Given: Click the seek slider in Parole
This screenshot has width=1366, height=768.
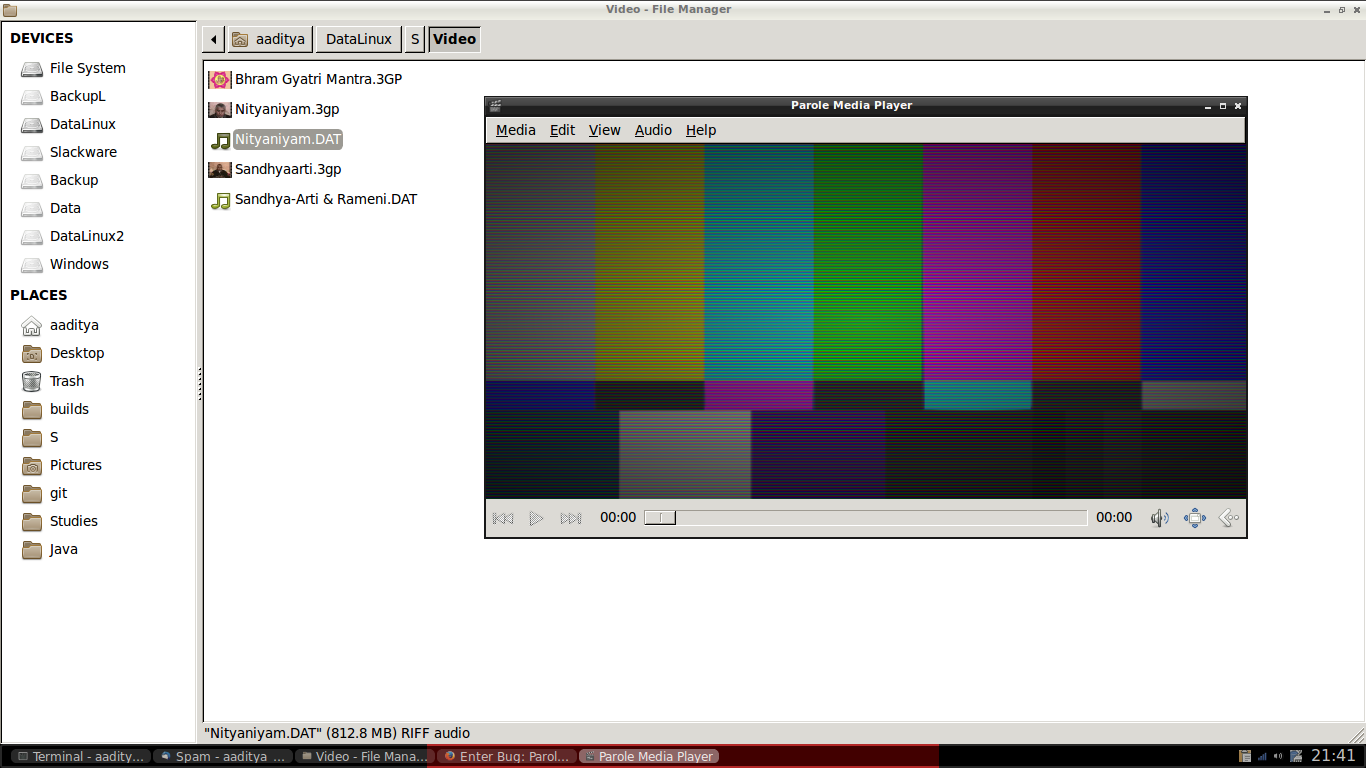Looking at the screenshot, I should 866,518.
